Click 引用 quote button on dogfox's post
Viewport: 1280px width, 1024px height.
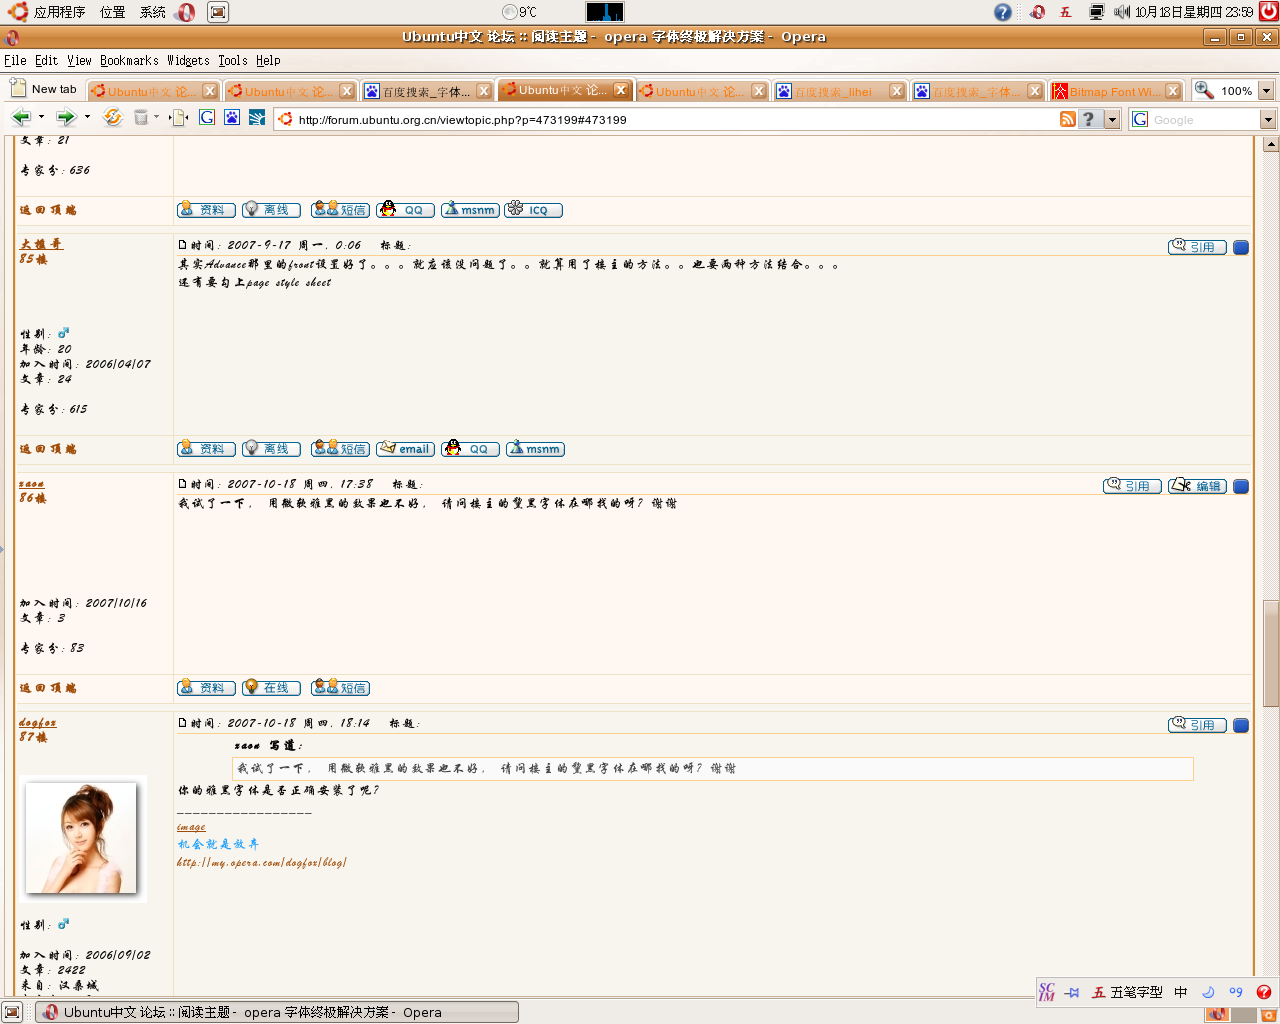(1197, 725)
